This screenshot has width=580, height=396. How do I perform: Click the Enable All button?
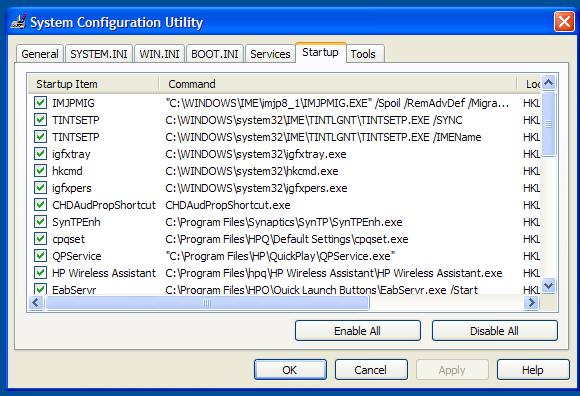pyautogui.click(x=358, y=331)
